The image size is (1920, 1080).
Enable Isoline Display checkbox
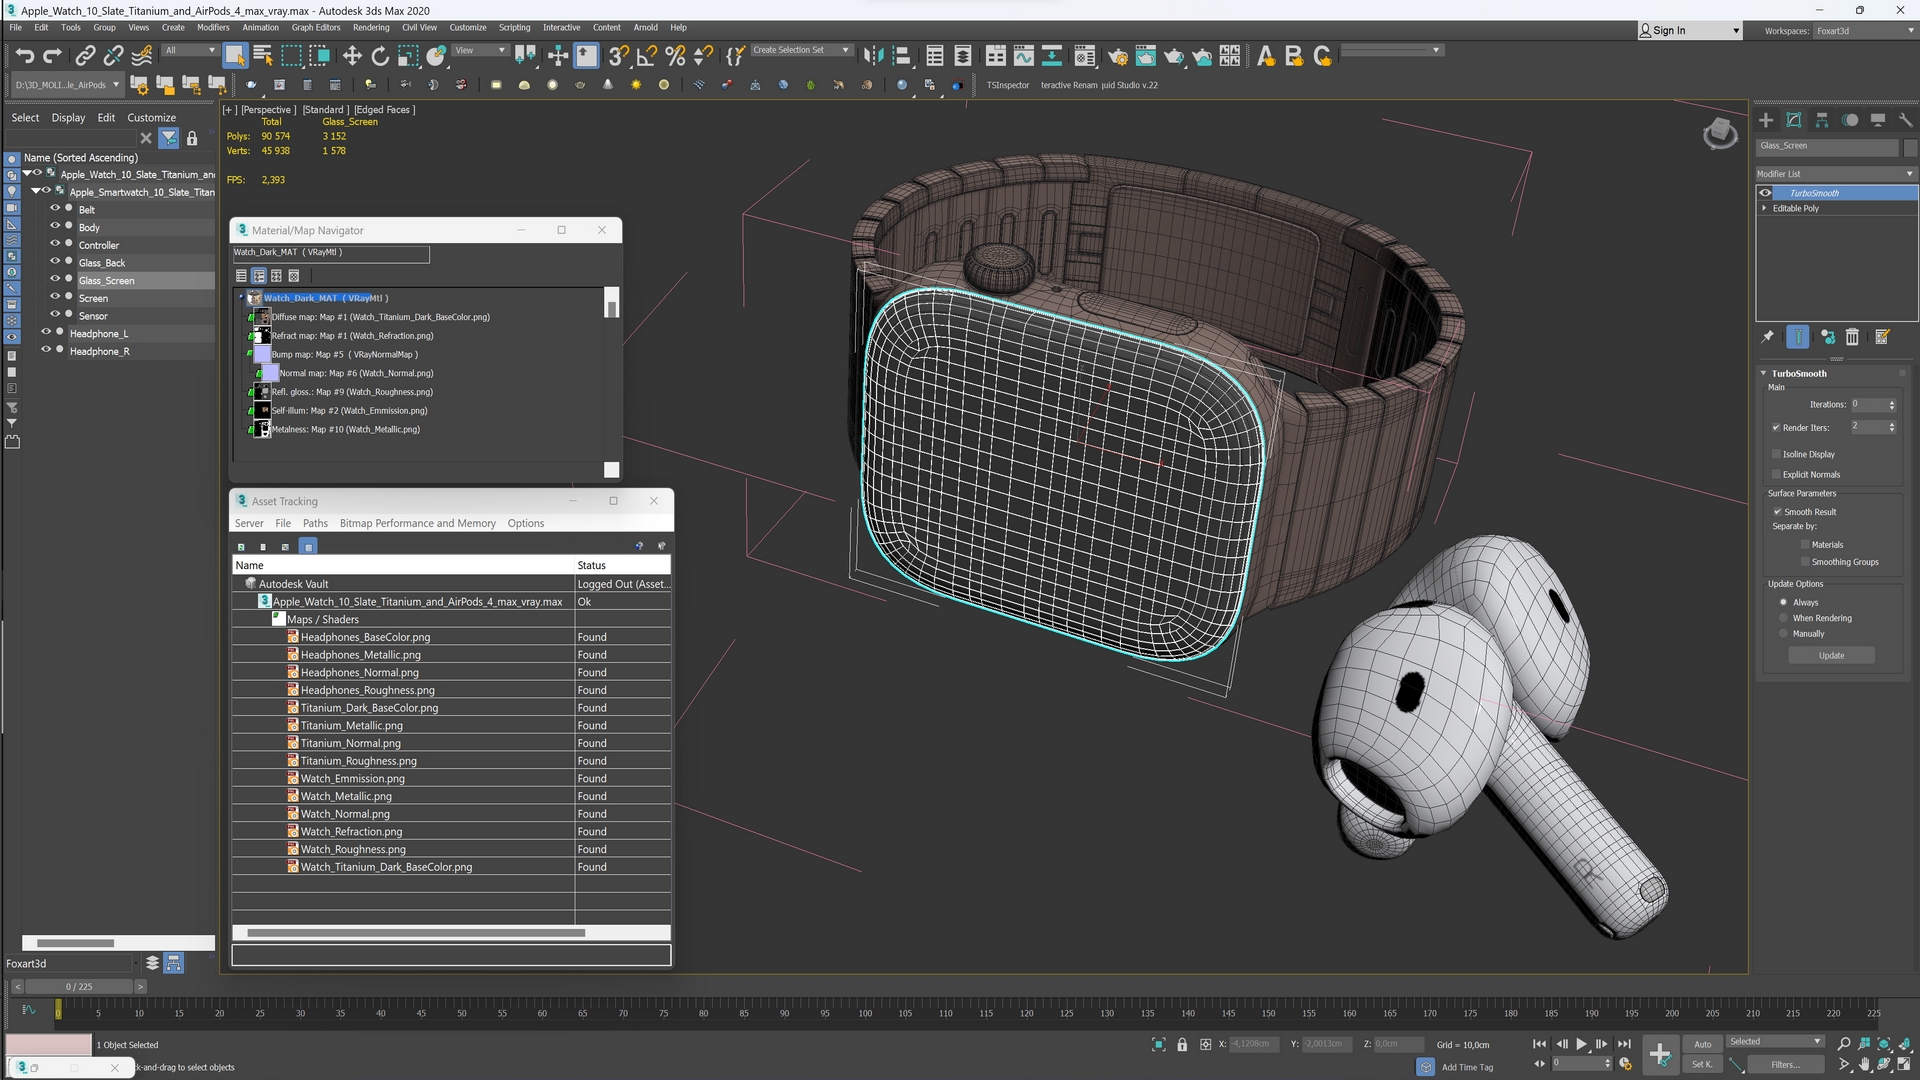coord(1776,454)
